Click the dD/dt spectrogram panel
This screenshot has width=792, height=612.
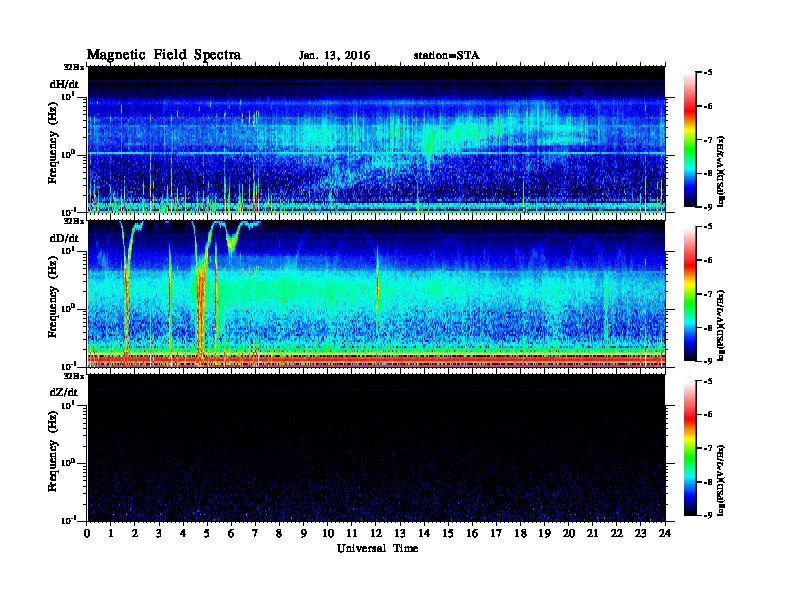click(x=376, y=294)
